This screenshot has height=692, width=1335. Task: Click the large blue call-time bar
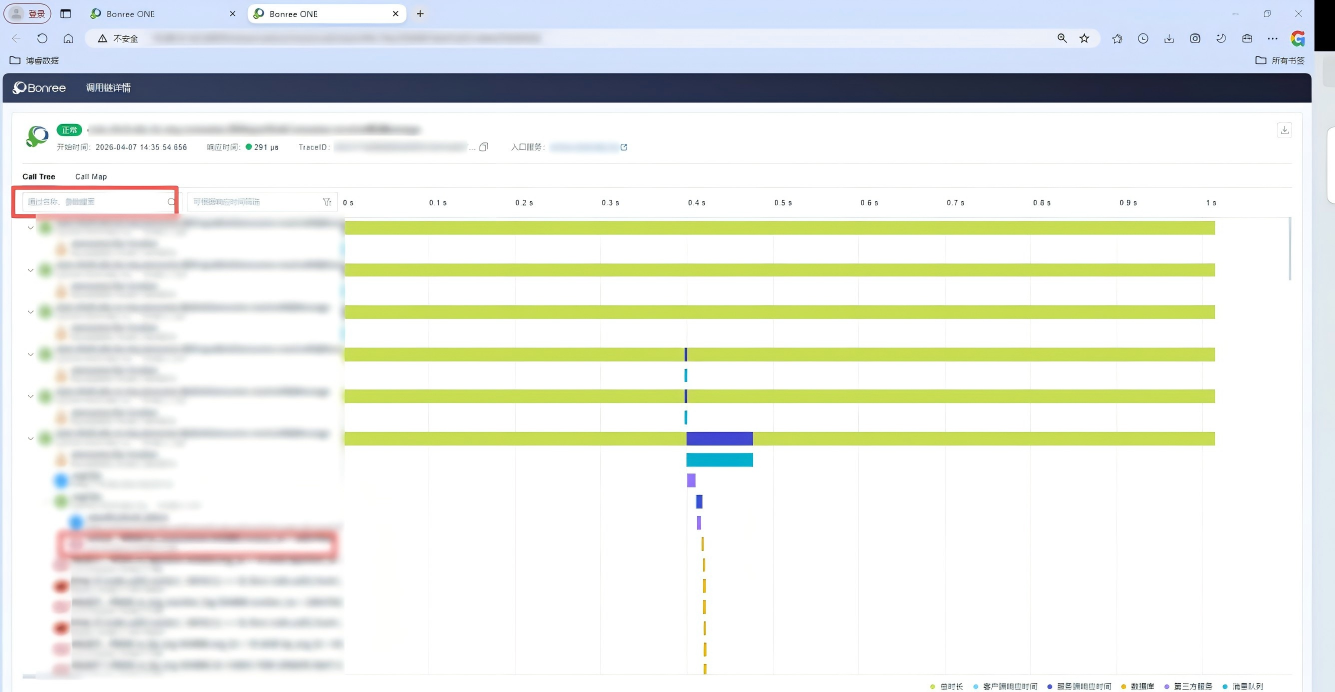pos(719,438)
